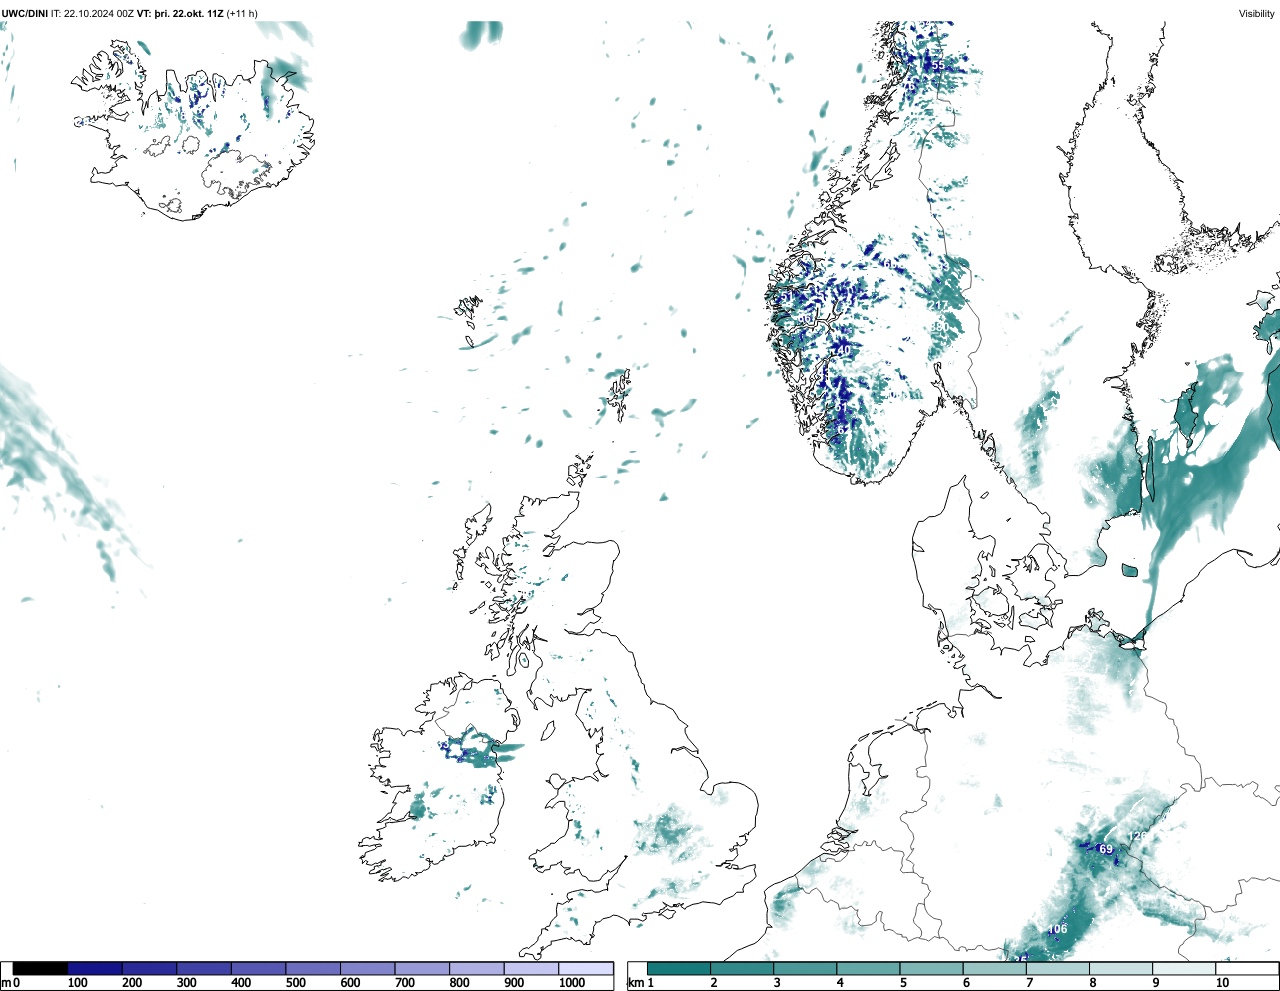Click the '500' tick label on metre scale

pos(295,983)
